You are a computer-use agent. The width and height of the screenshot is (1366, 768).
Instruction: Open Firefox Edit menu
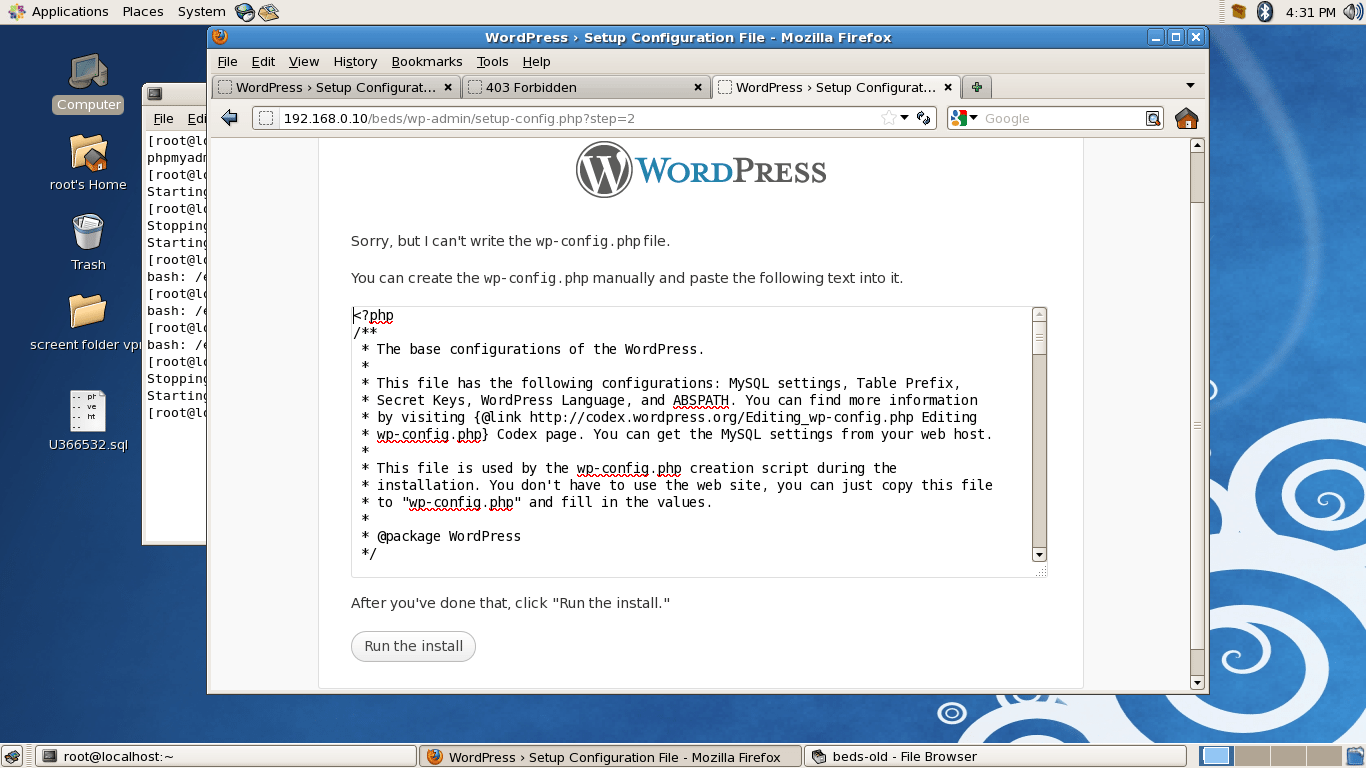tap(263, 61)
